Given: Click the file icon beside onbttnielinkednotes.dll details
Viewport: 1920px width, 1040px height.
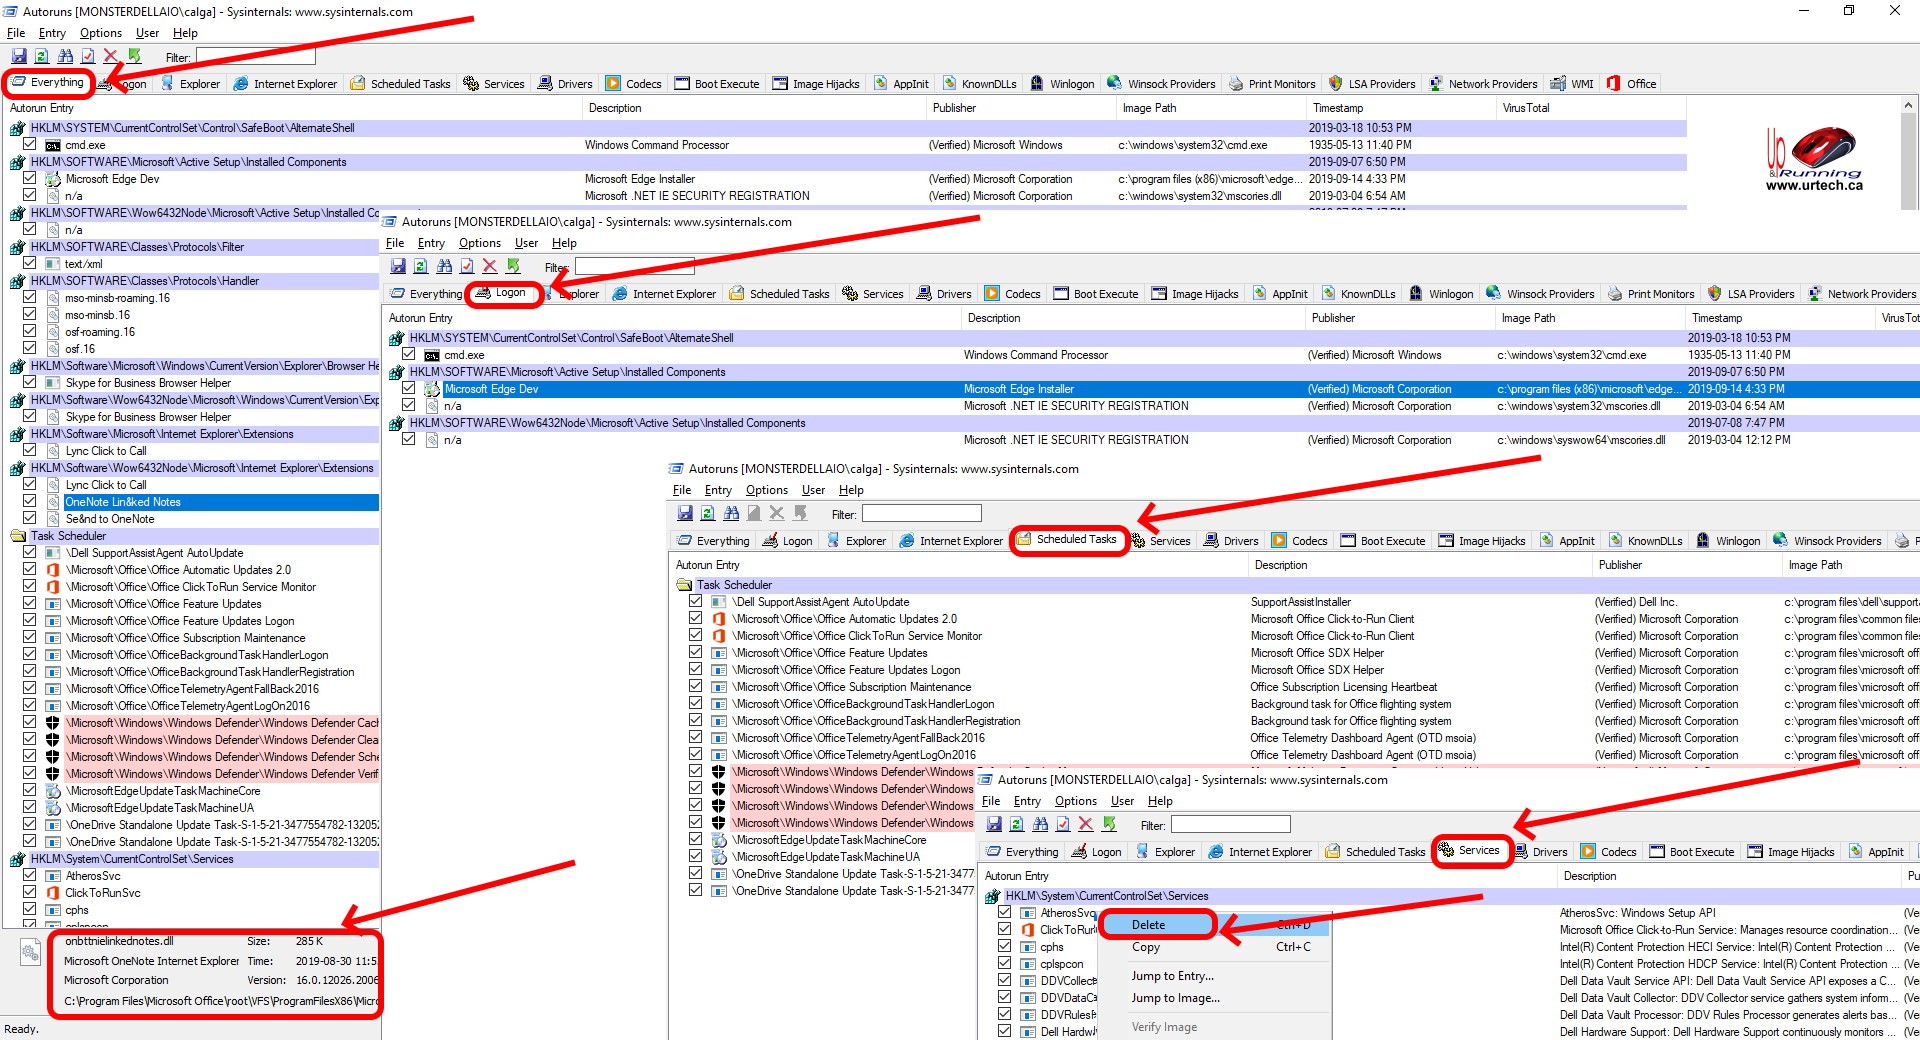Looking at the screenshot, I should pyautogui.click(x=30, y=954).
